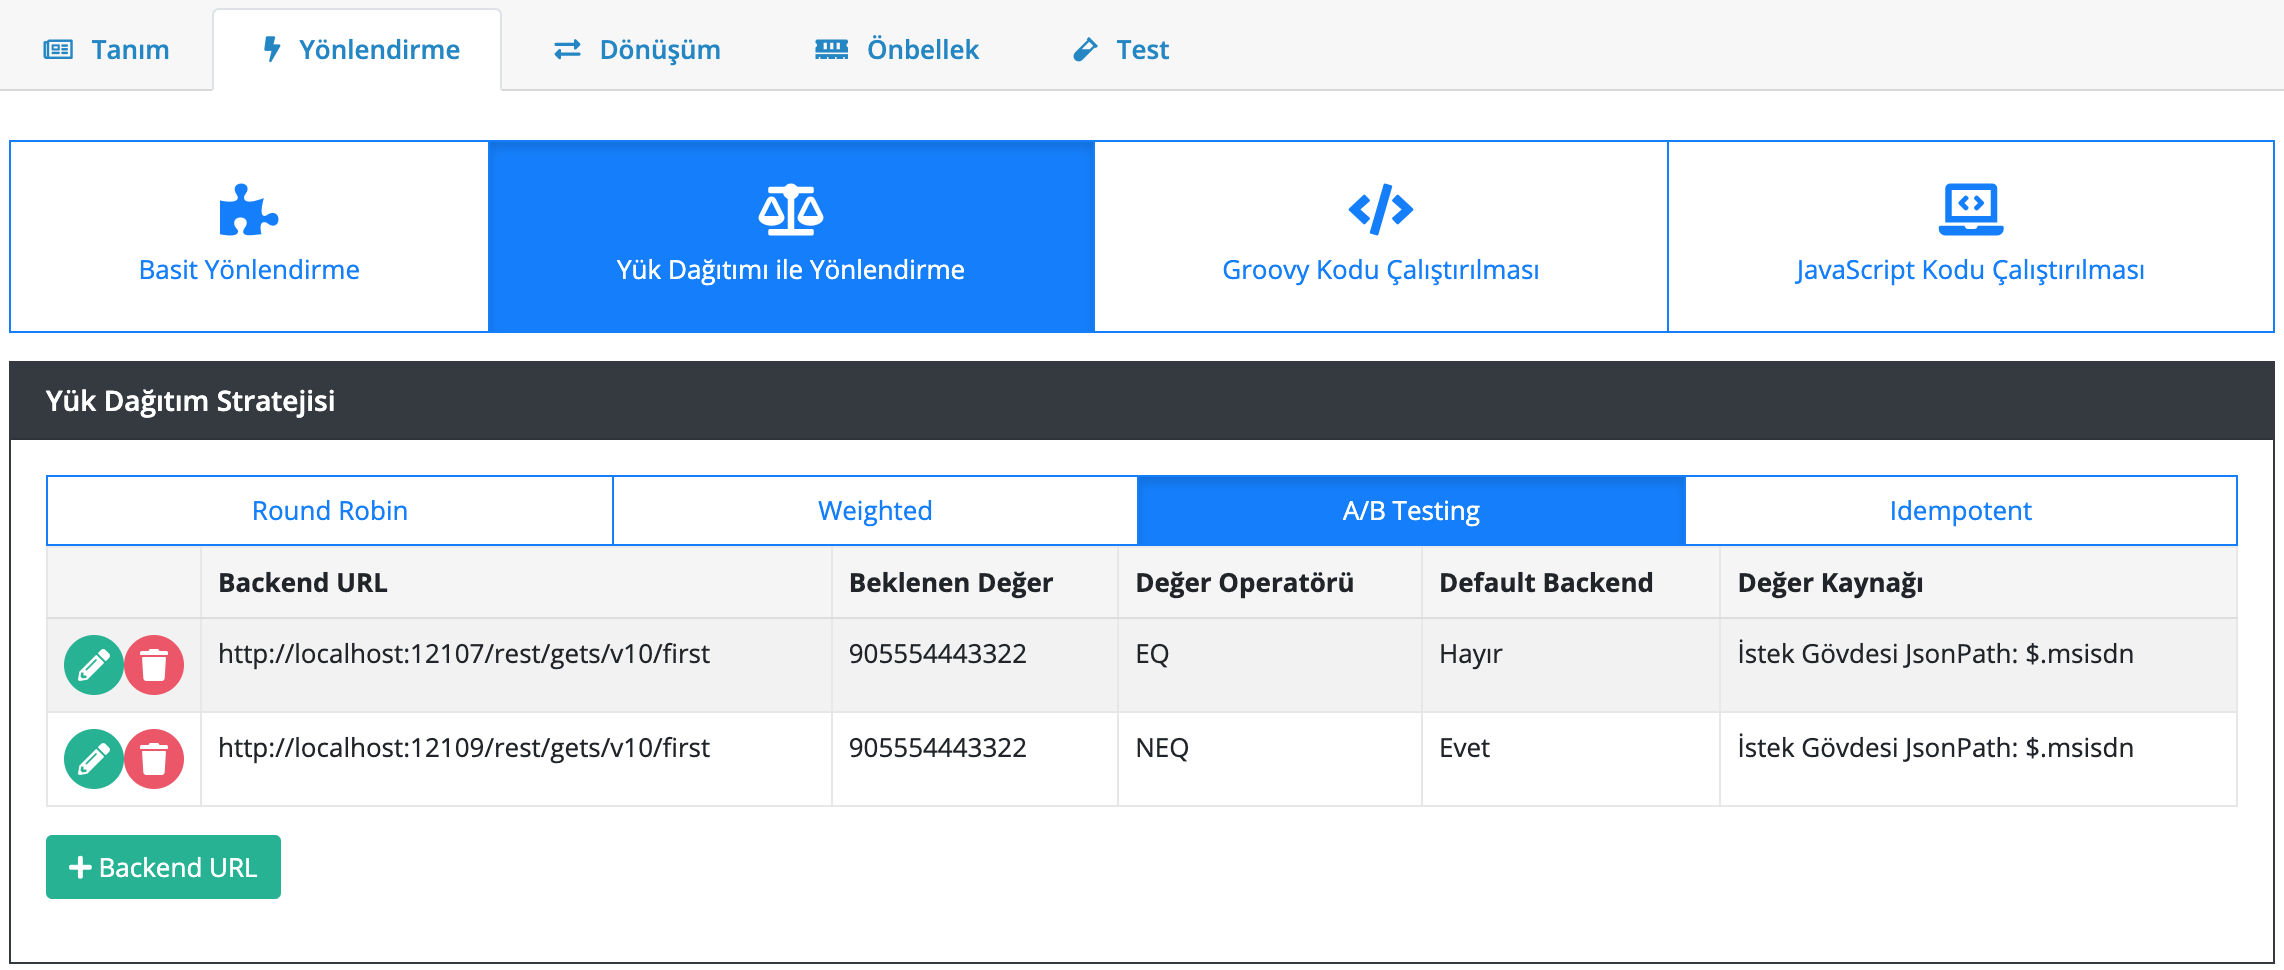This screenshot has width=2284, height=970.
Task: Click the Yönlendirme tab's lightning bolt icon
Action: 271,49
